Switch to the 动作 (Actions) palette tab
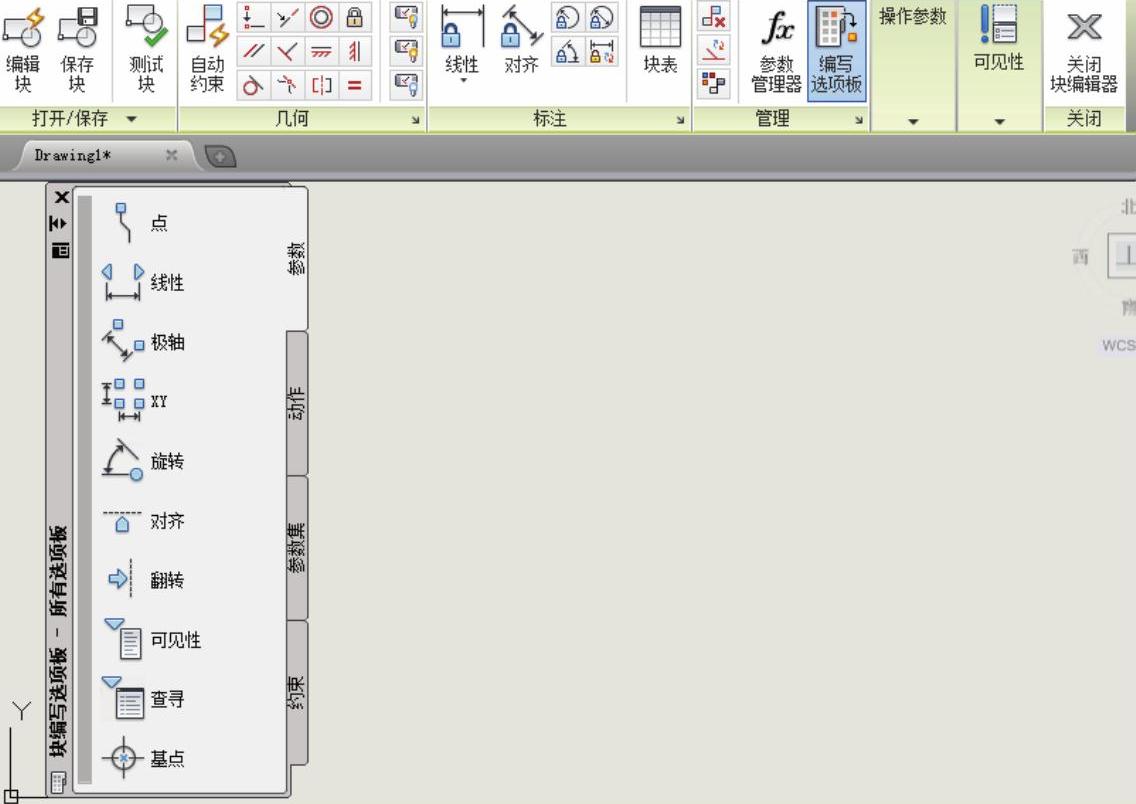This screenshot has height=804, width=1136. pyautogui.click(x=297, y=403)
